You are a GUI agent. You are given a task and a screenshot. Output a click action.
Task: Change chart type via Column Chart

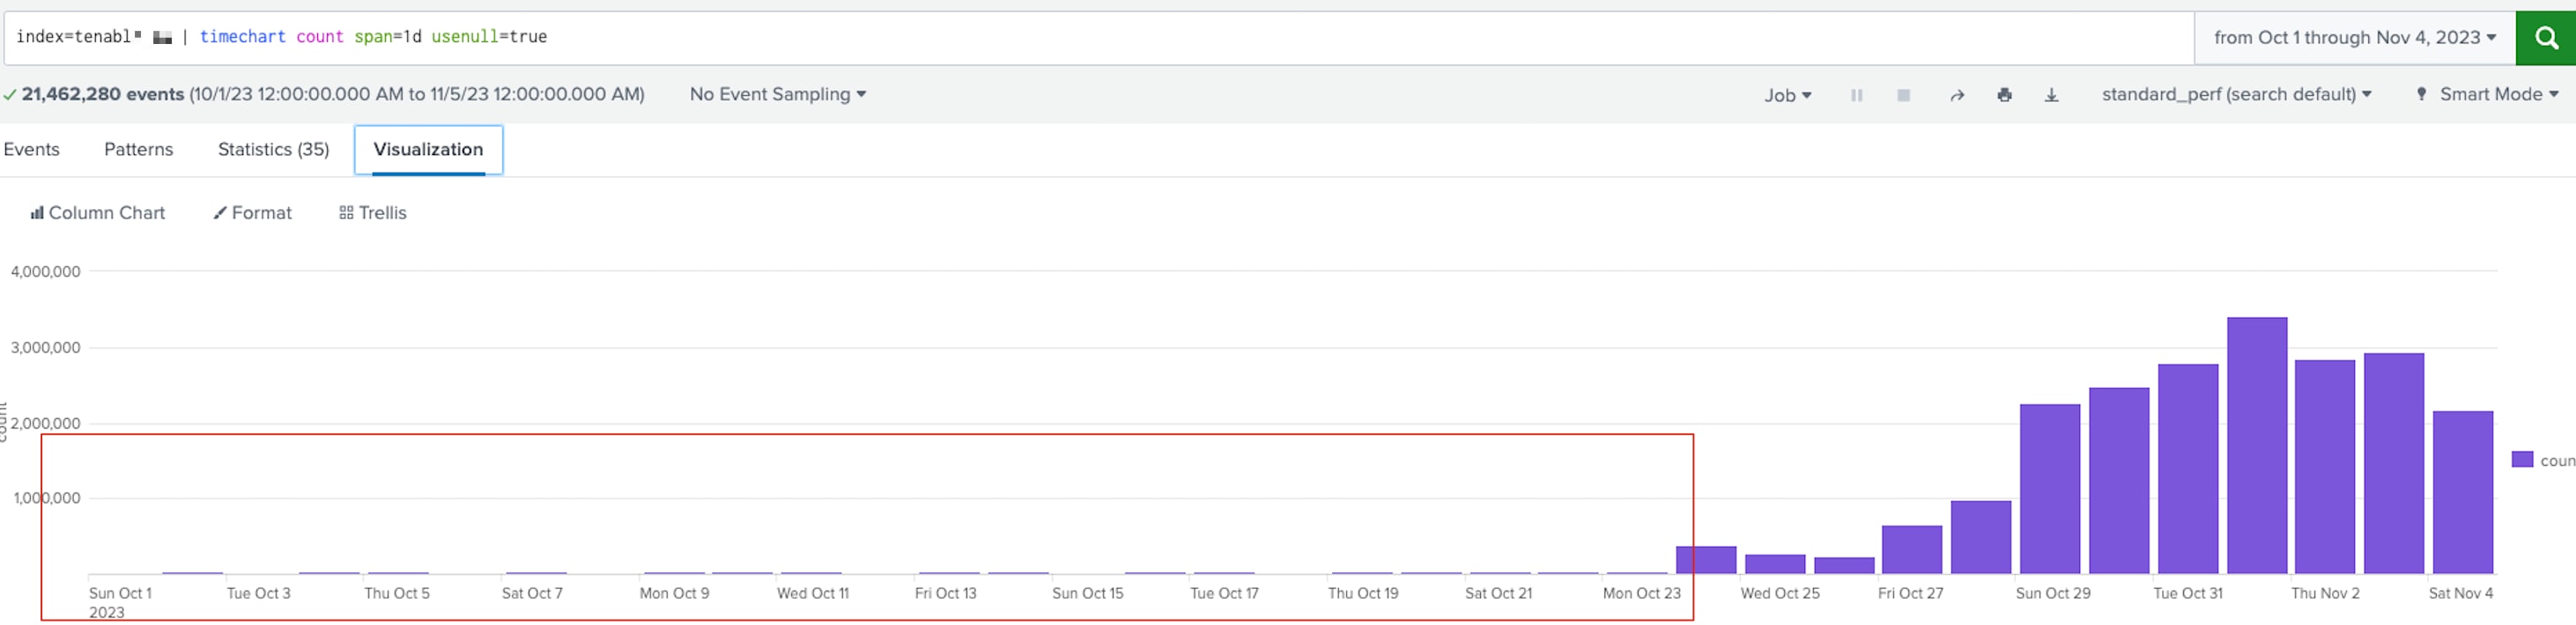click(x=98, y=213)
